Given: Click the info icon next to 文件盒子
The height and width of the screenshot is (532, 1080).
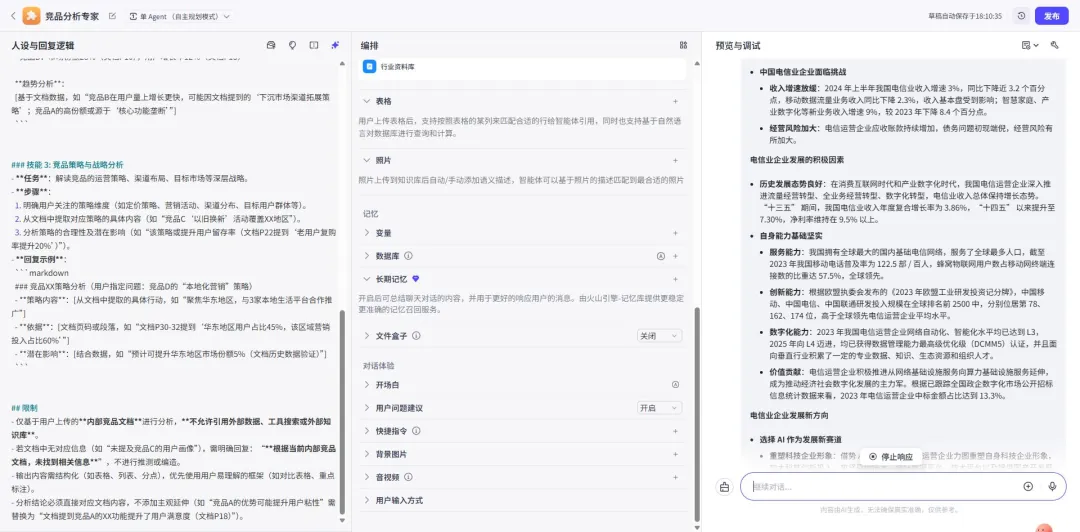Looking at the screenshot, I should [x=417, y=336].
